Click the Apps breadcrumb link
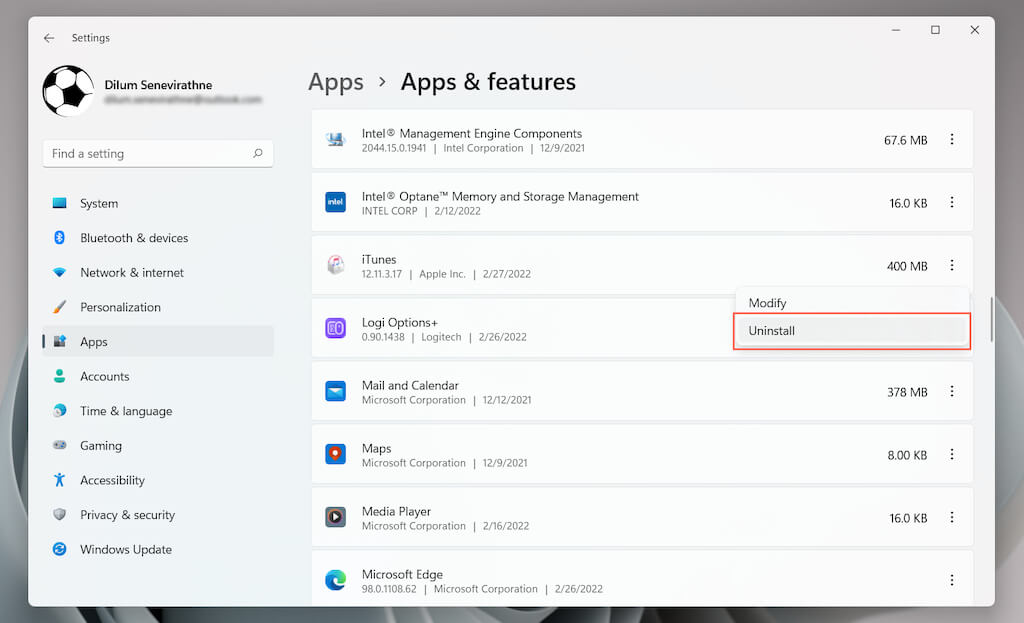 tap(336, 82)
